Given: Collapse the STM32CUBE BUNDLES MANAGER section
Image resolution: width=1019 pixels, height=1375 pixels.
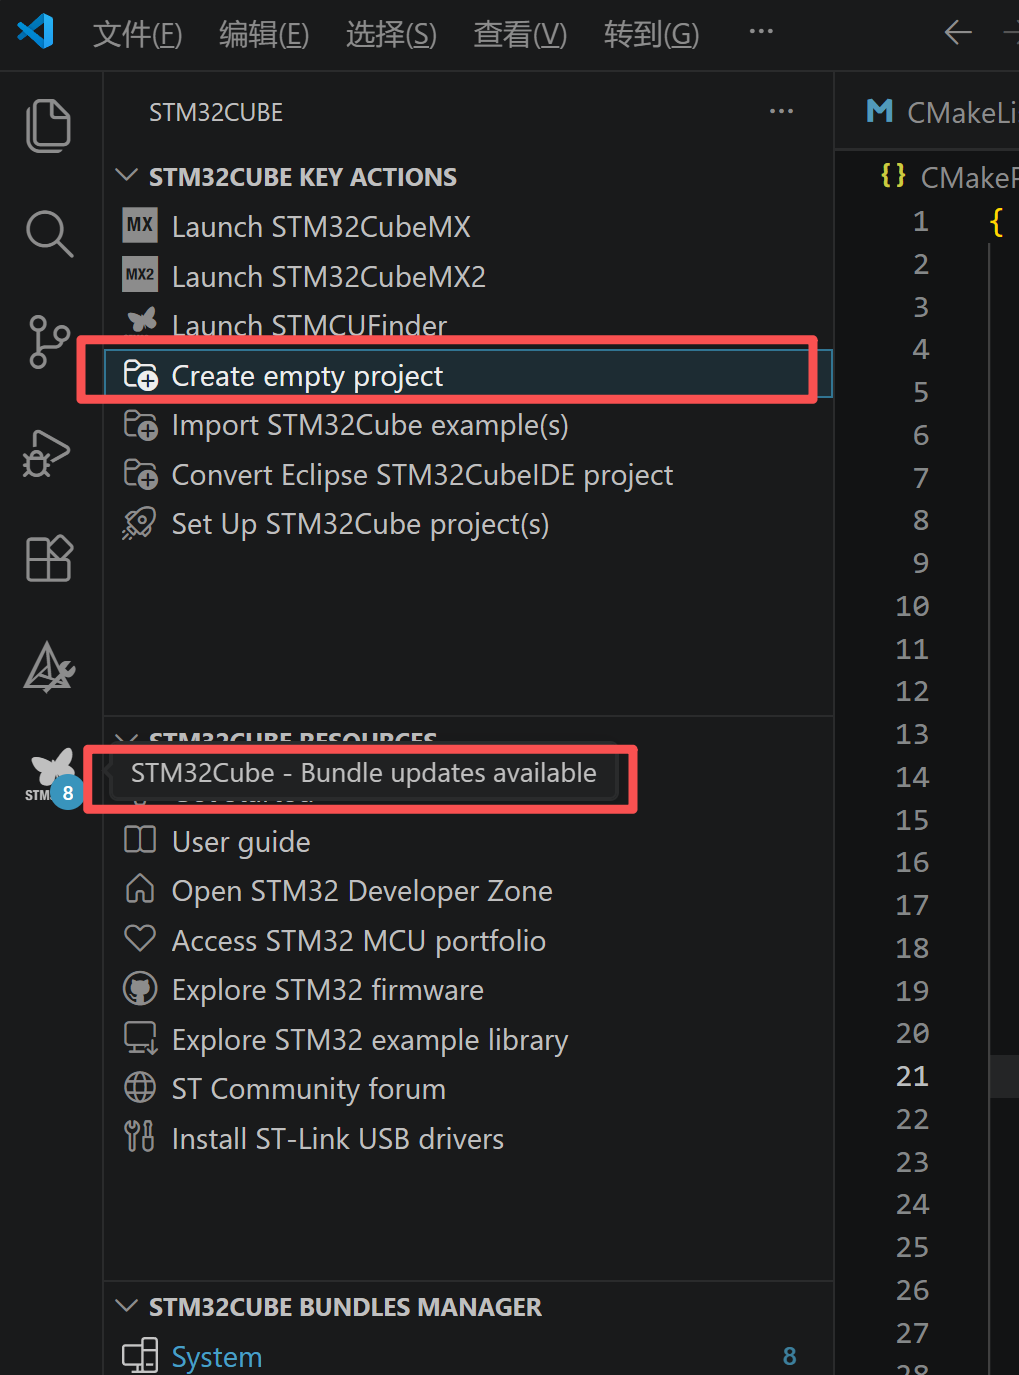Looking at the screenshot, I should [126, 1306].
